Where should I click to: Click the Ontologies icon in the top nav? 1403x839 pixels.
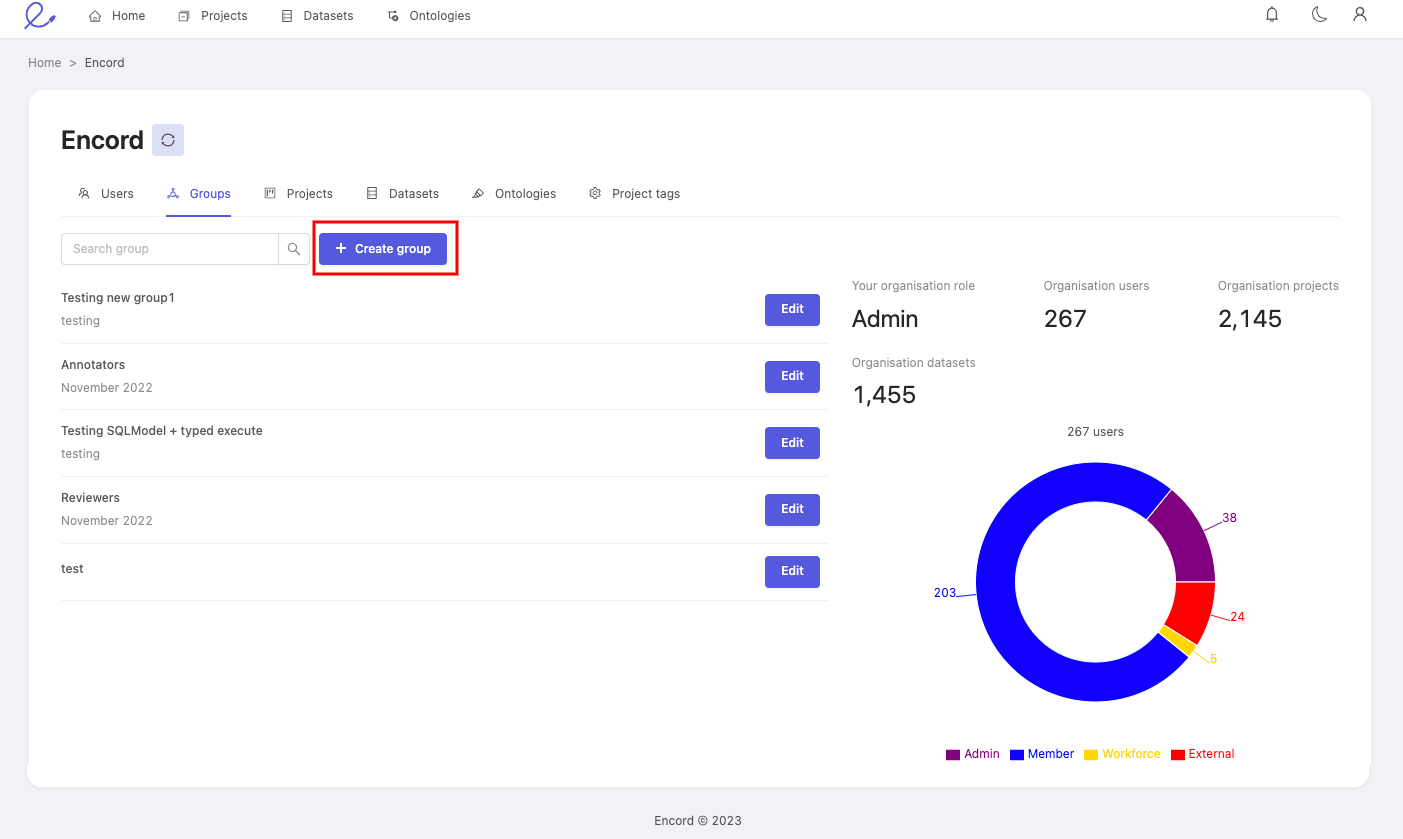[x=393, y=16]
